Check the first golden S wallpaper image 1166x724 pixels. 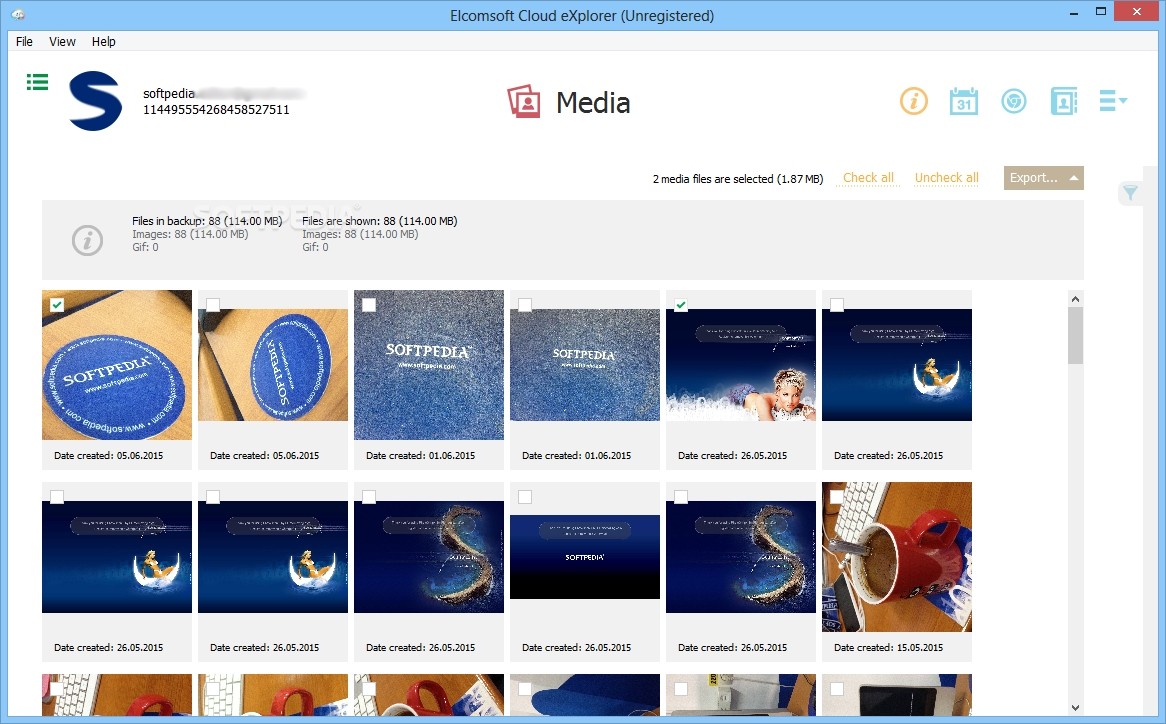click(x=369, y=497)
